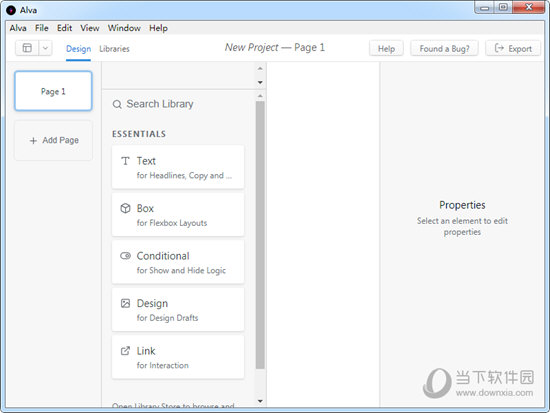This screenshot has width=550, height=413.
Task: Open the layout dropdown chevron
Action: (x=45, y=48)
